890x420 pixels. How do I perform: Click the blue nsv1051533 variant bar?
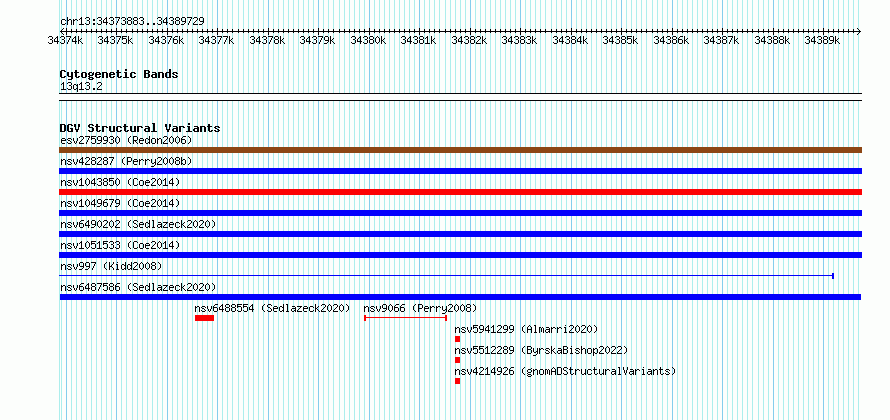pyautogui.click(x=460, y=255)
